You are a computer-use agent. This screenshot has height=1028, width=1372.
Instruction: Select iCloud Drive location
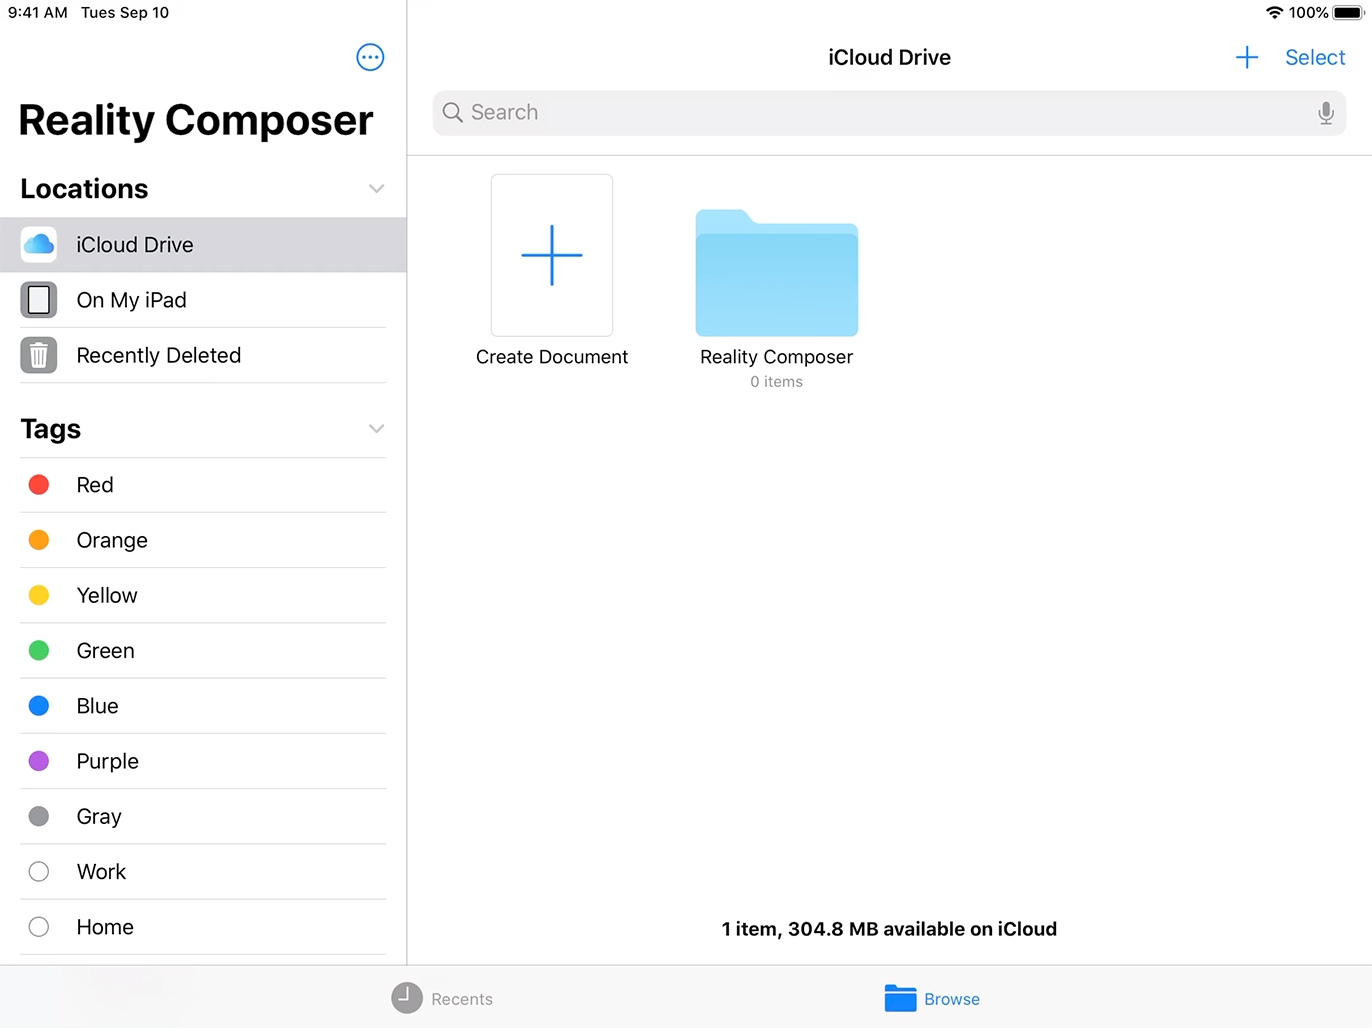[x=203, y=244]
